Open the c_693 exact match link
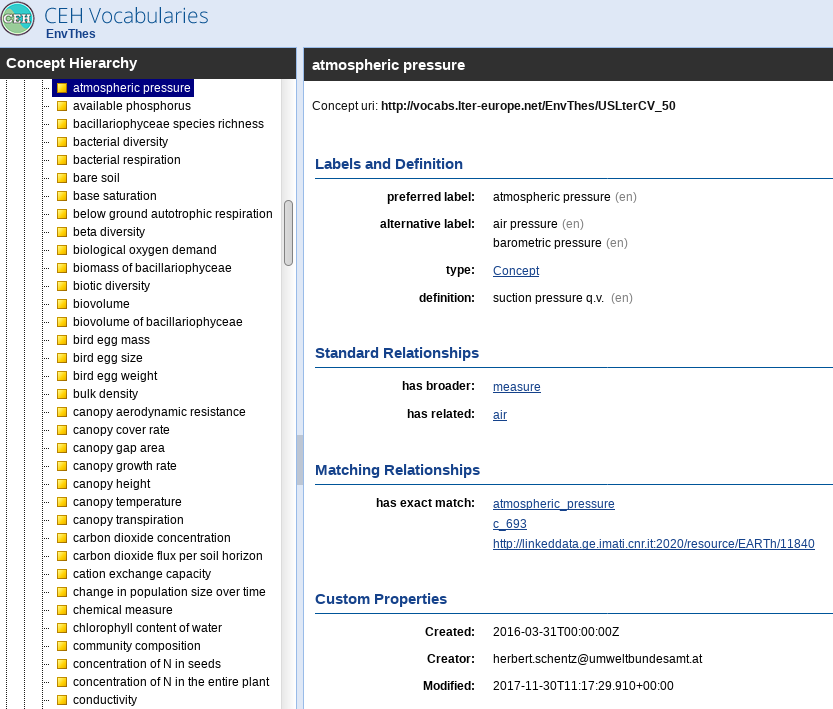The image size is (833, 709). click(509, 524)
